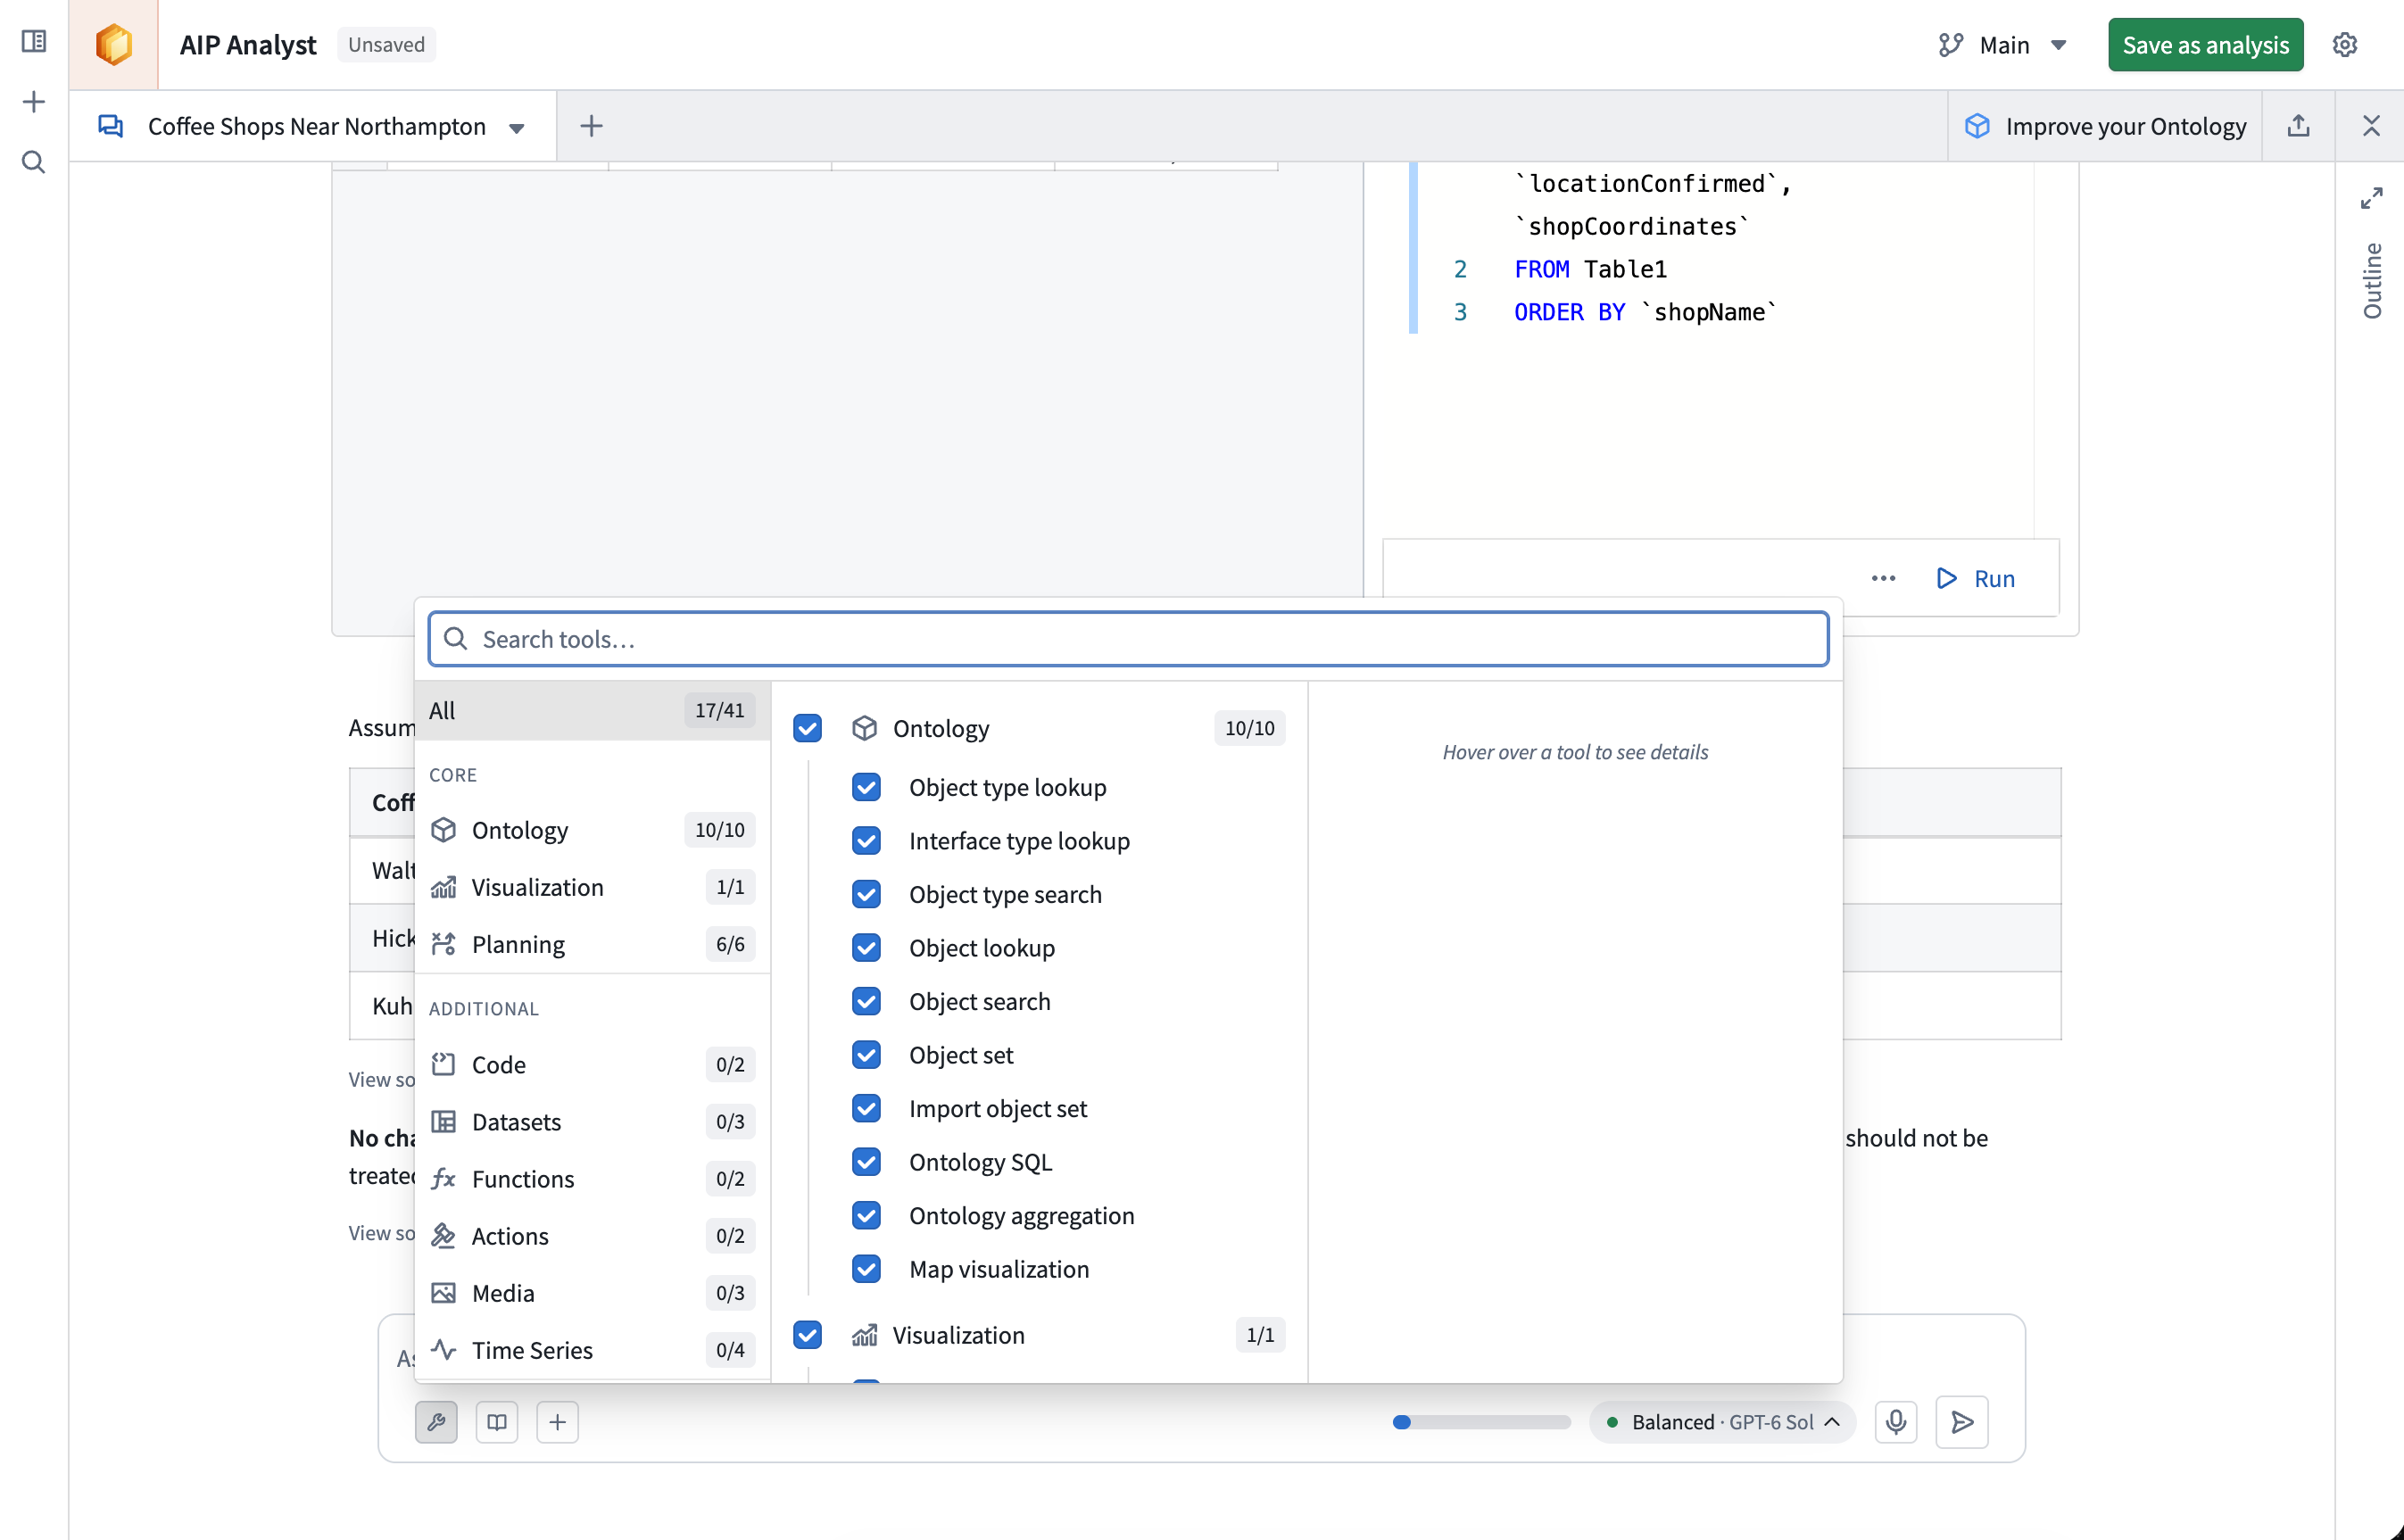2404x1540 pixels.
Task: Toggle the left sidebar panel icon
Action: click(x=34, y=41)
